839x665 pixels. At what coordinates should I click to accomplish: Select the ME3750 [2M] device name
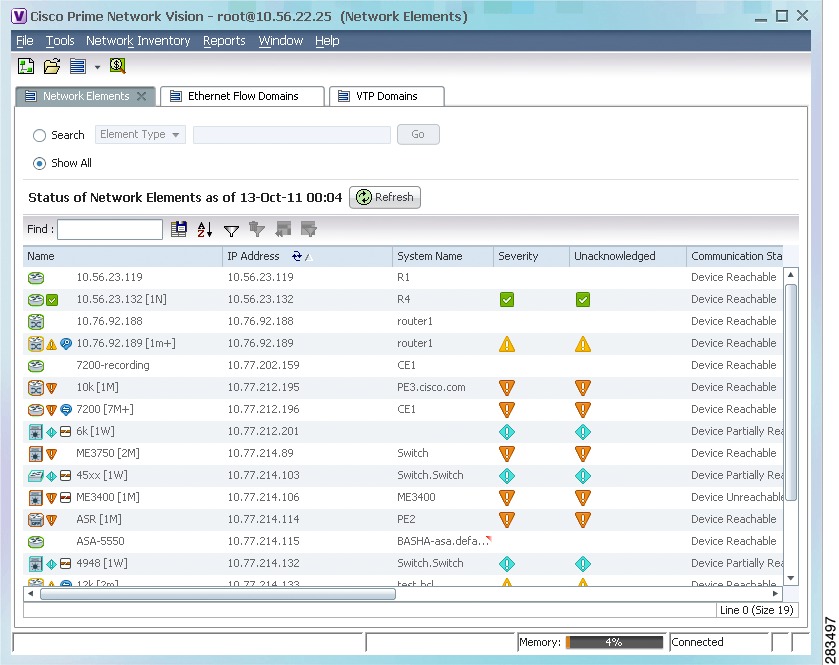108,453
